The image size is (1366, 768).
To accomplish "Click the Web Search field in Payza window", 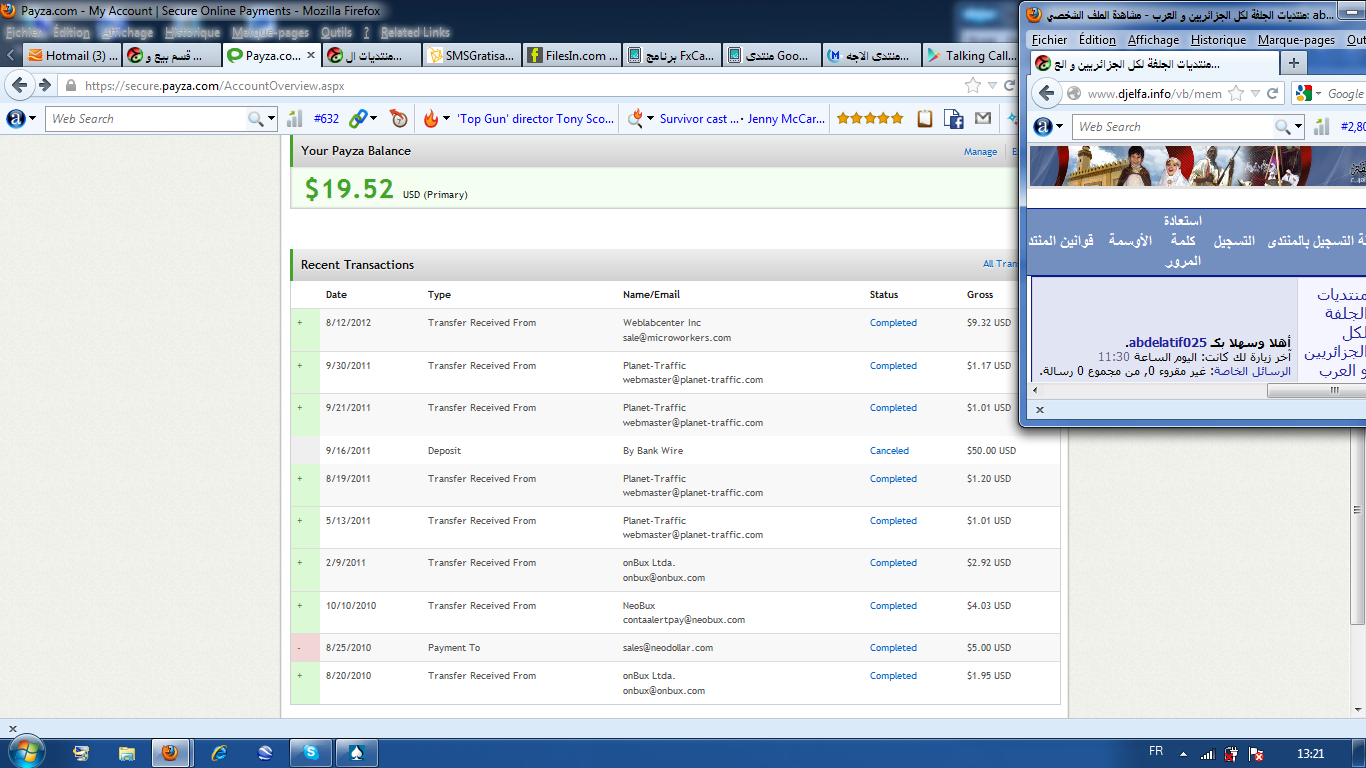I will pos(147,119).
